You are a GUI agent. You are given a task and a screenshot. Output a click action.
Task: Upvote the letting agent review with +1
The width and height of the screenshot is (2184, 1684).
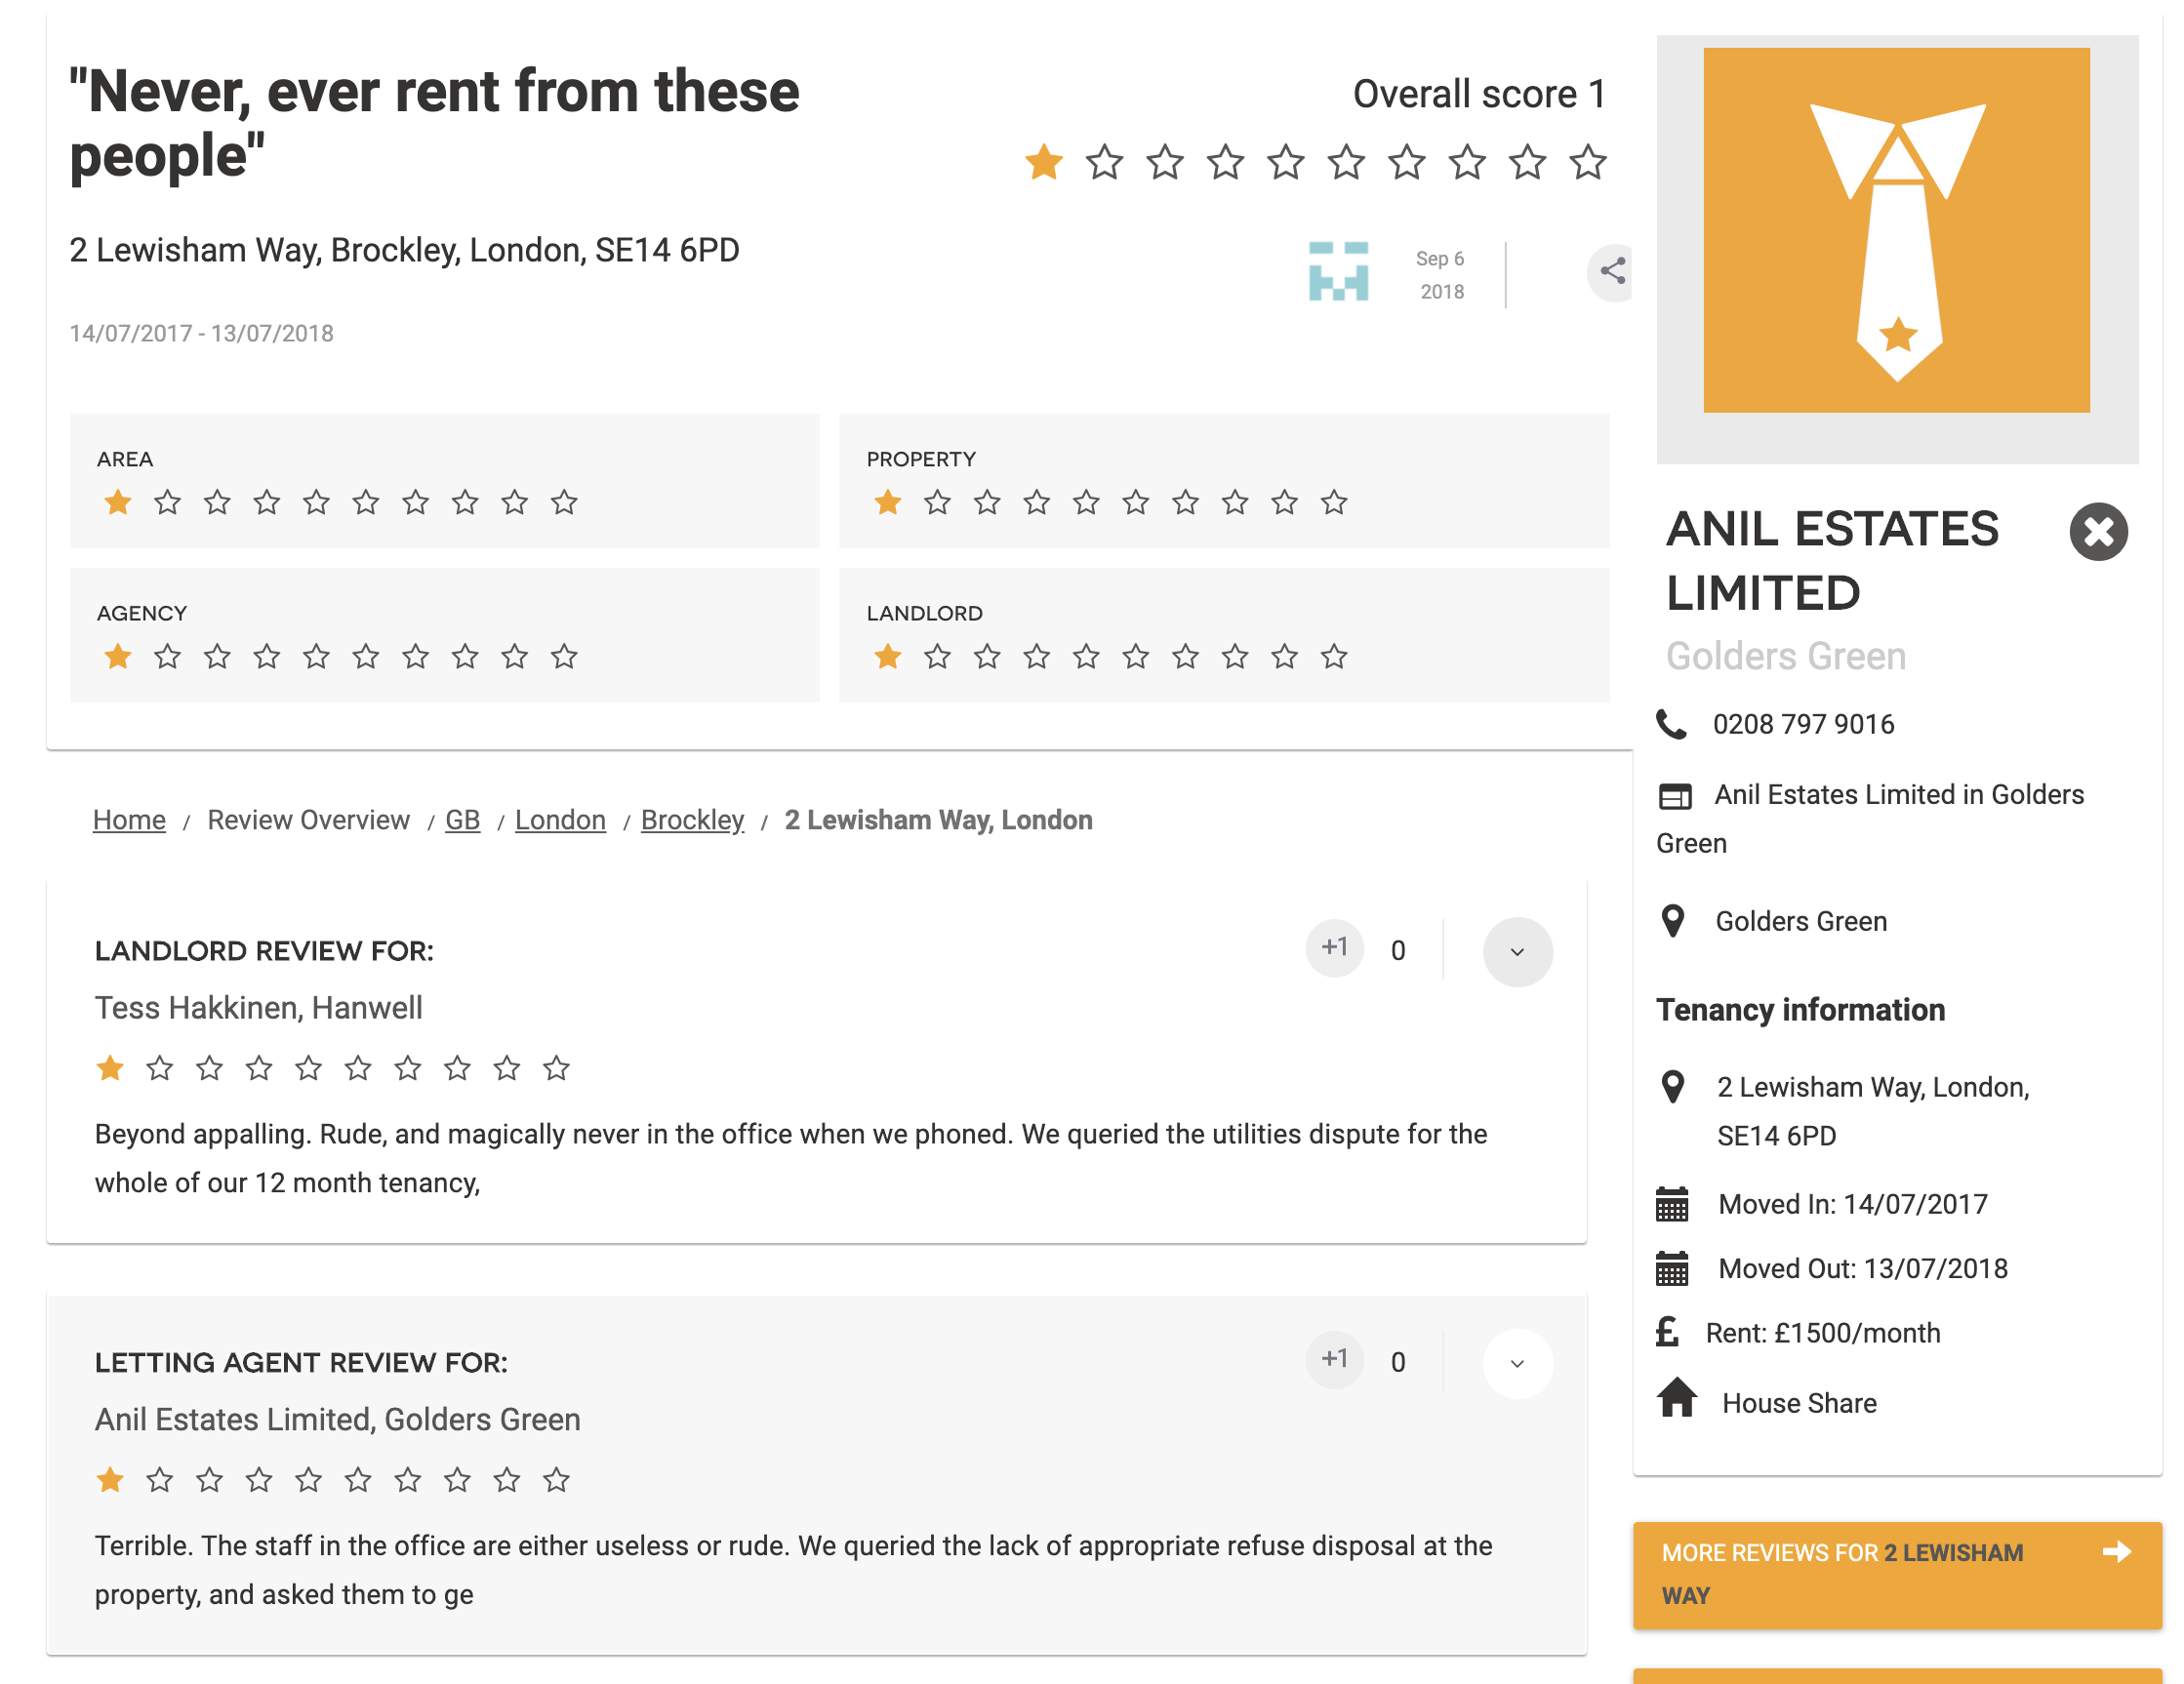click(x=1334, y=1360)
